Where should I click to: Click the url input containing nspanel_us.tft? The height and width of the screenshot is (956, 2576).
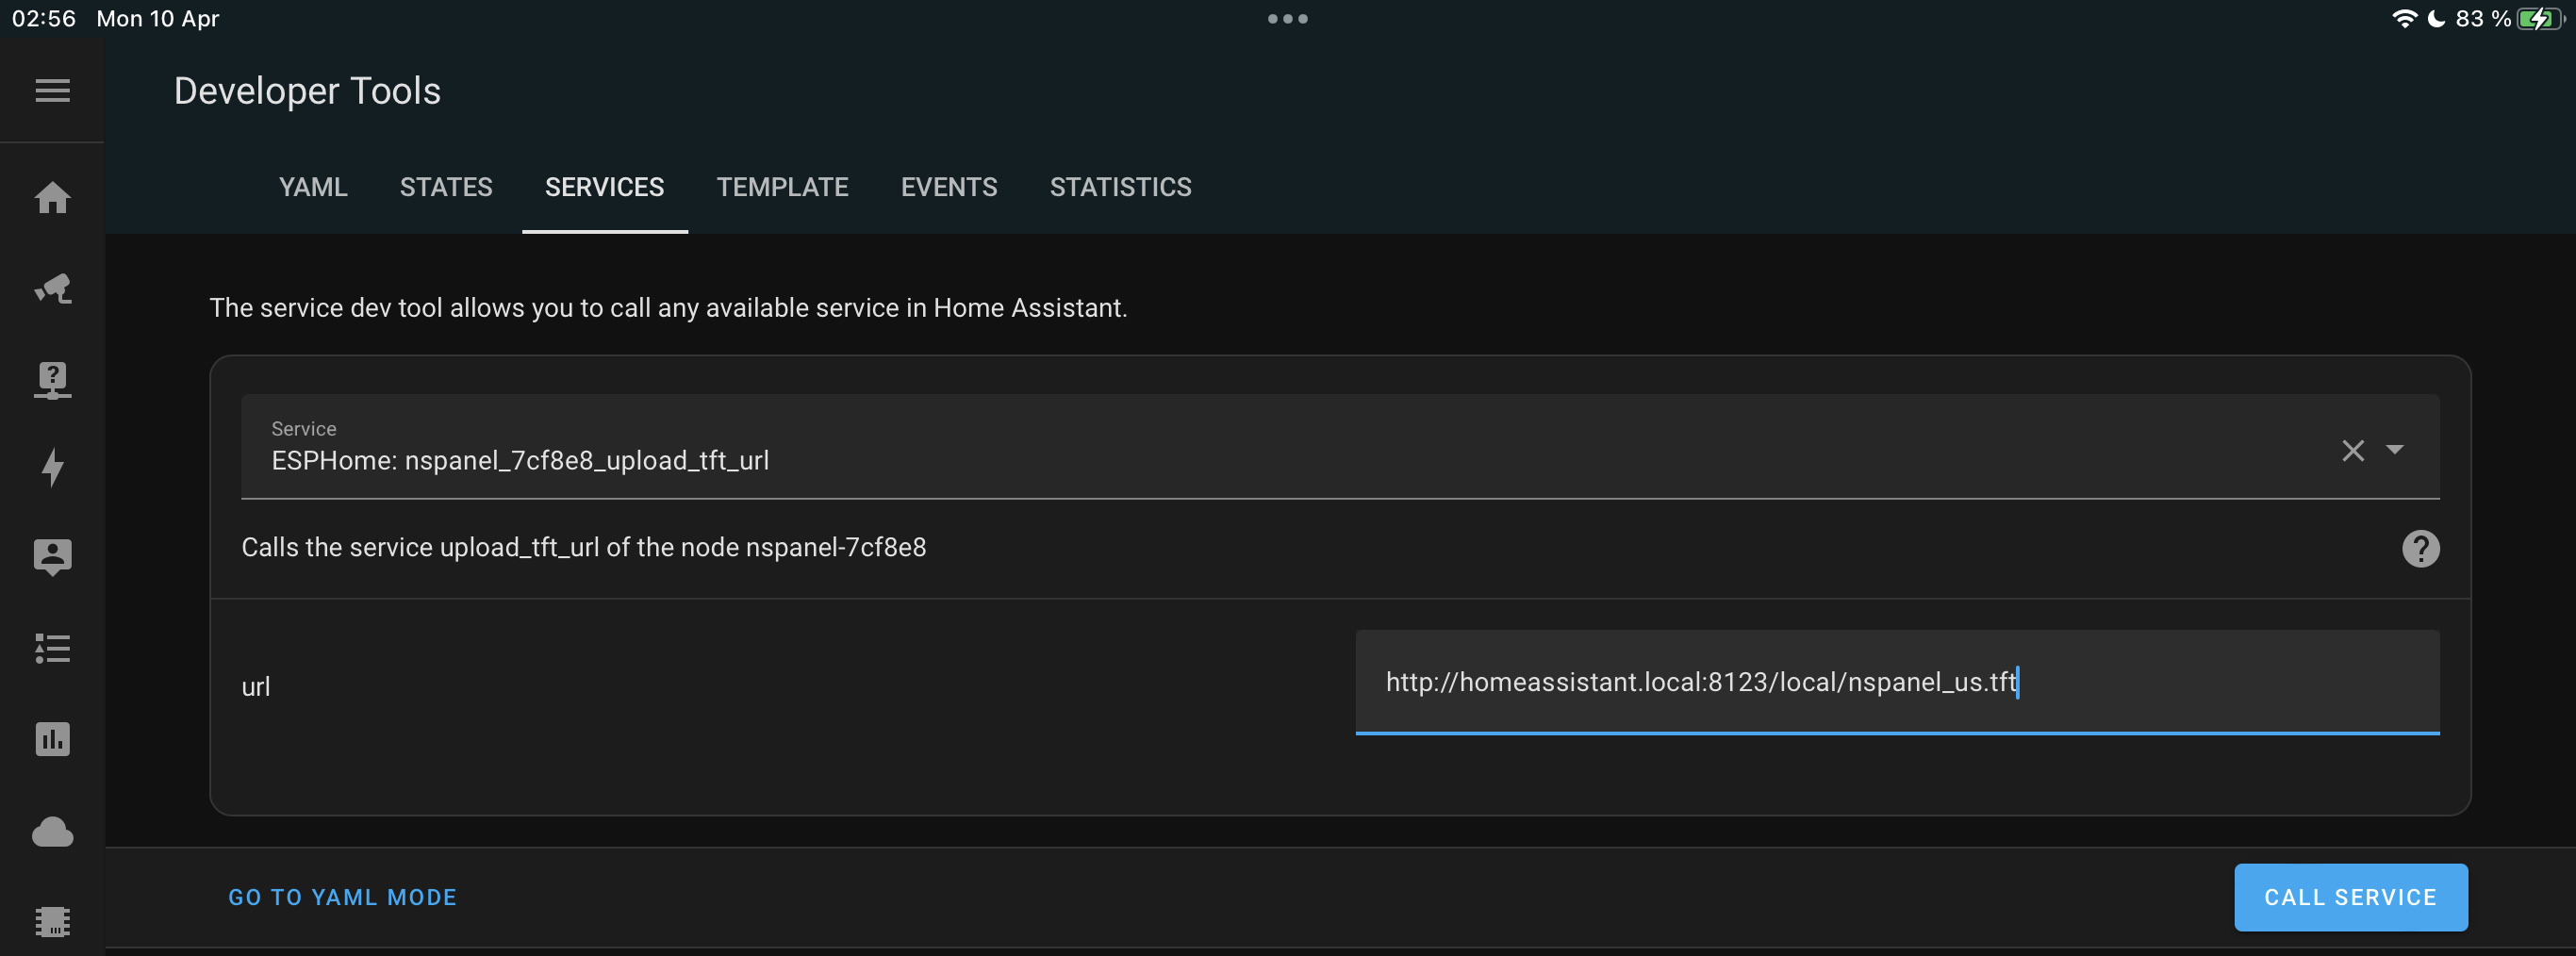1897,683
